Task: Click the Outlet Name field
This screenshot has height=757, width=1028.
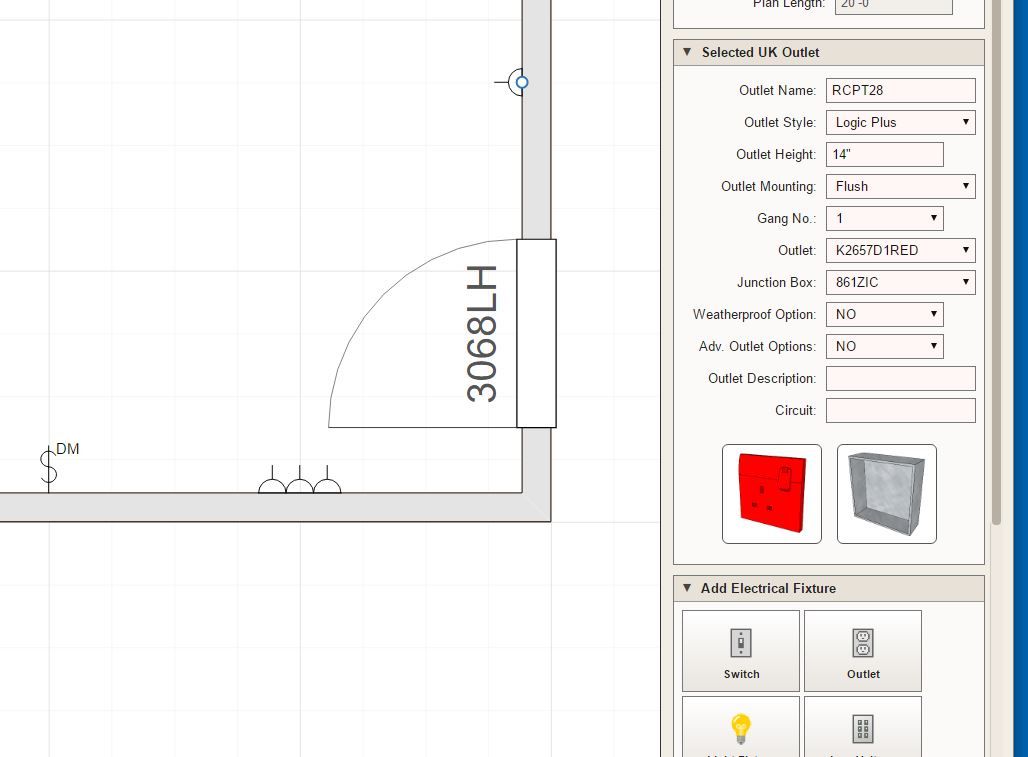Action: click(x=901, y=90)
